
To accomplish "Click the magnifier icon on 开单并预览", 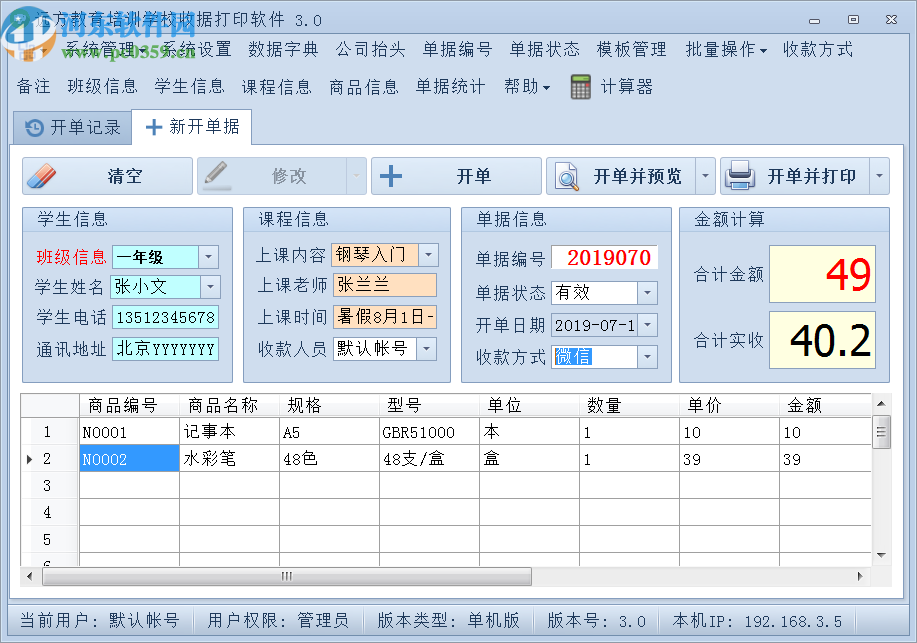I will [564, 175].
